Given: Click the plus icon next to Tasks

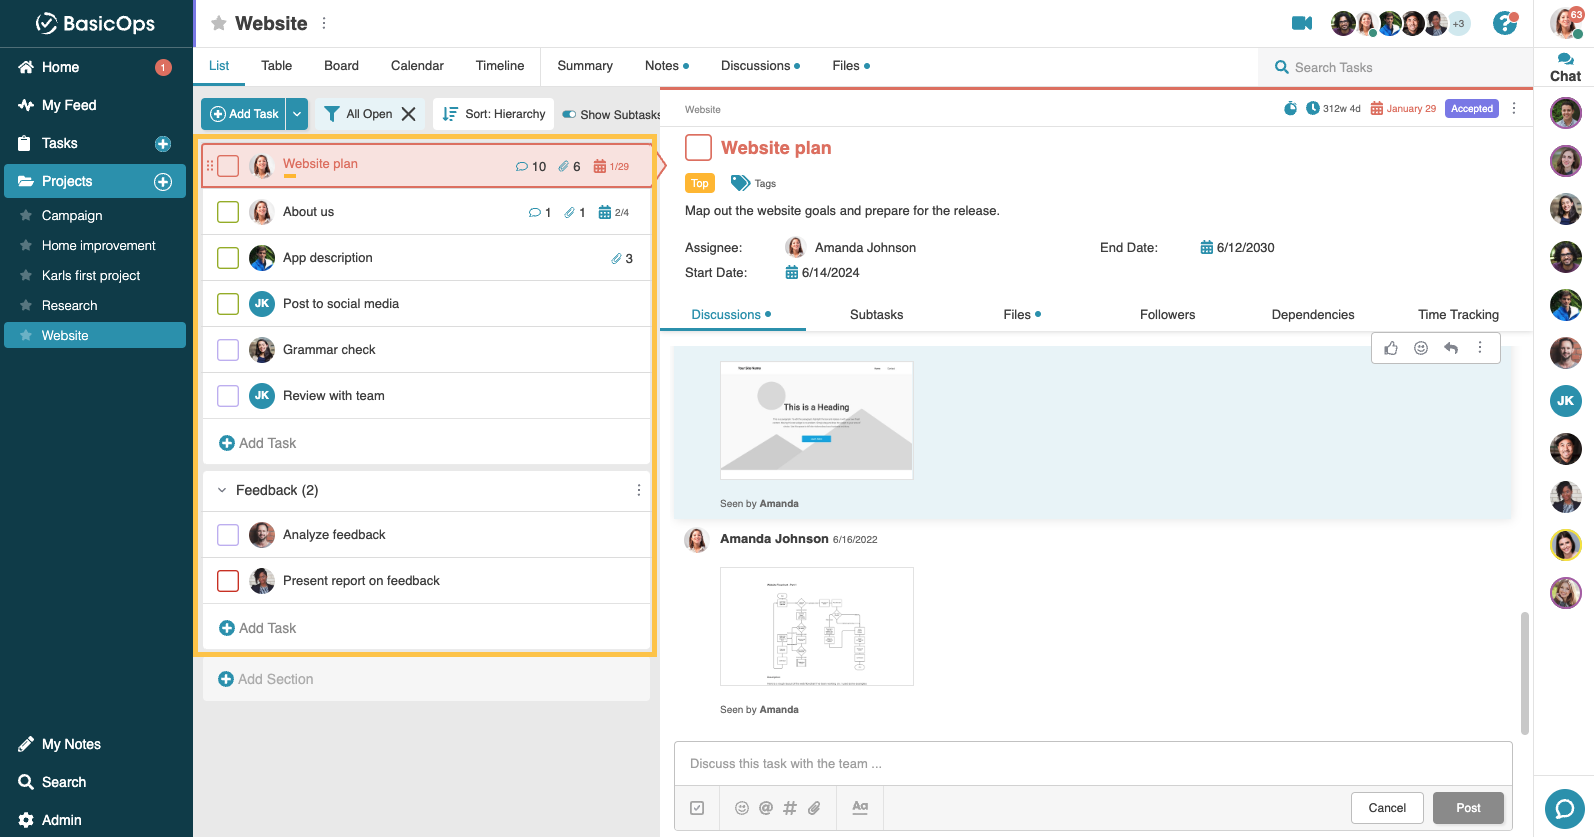Looking at the screenshot, I should pyautogui.click(x=163, y=144).
